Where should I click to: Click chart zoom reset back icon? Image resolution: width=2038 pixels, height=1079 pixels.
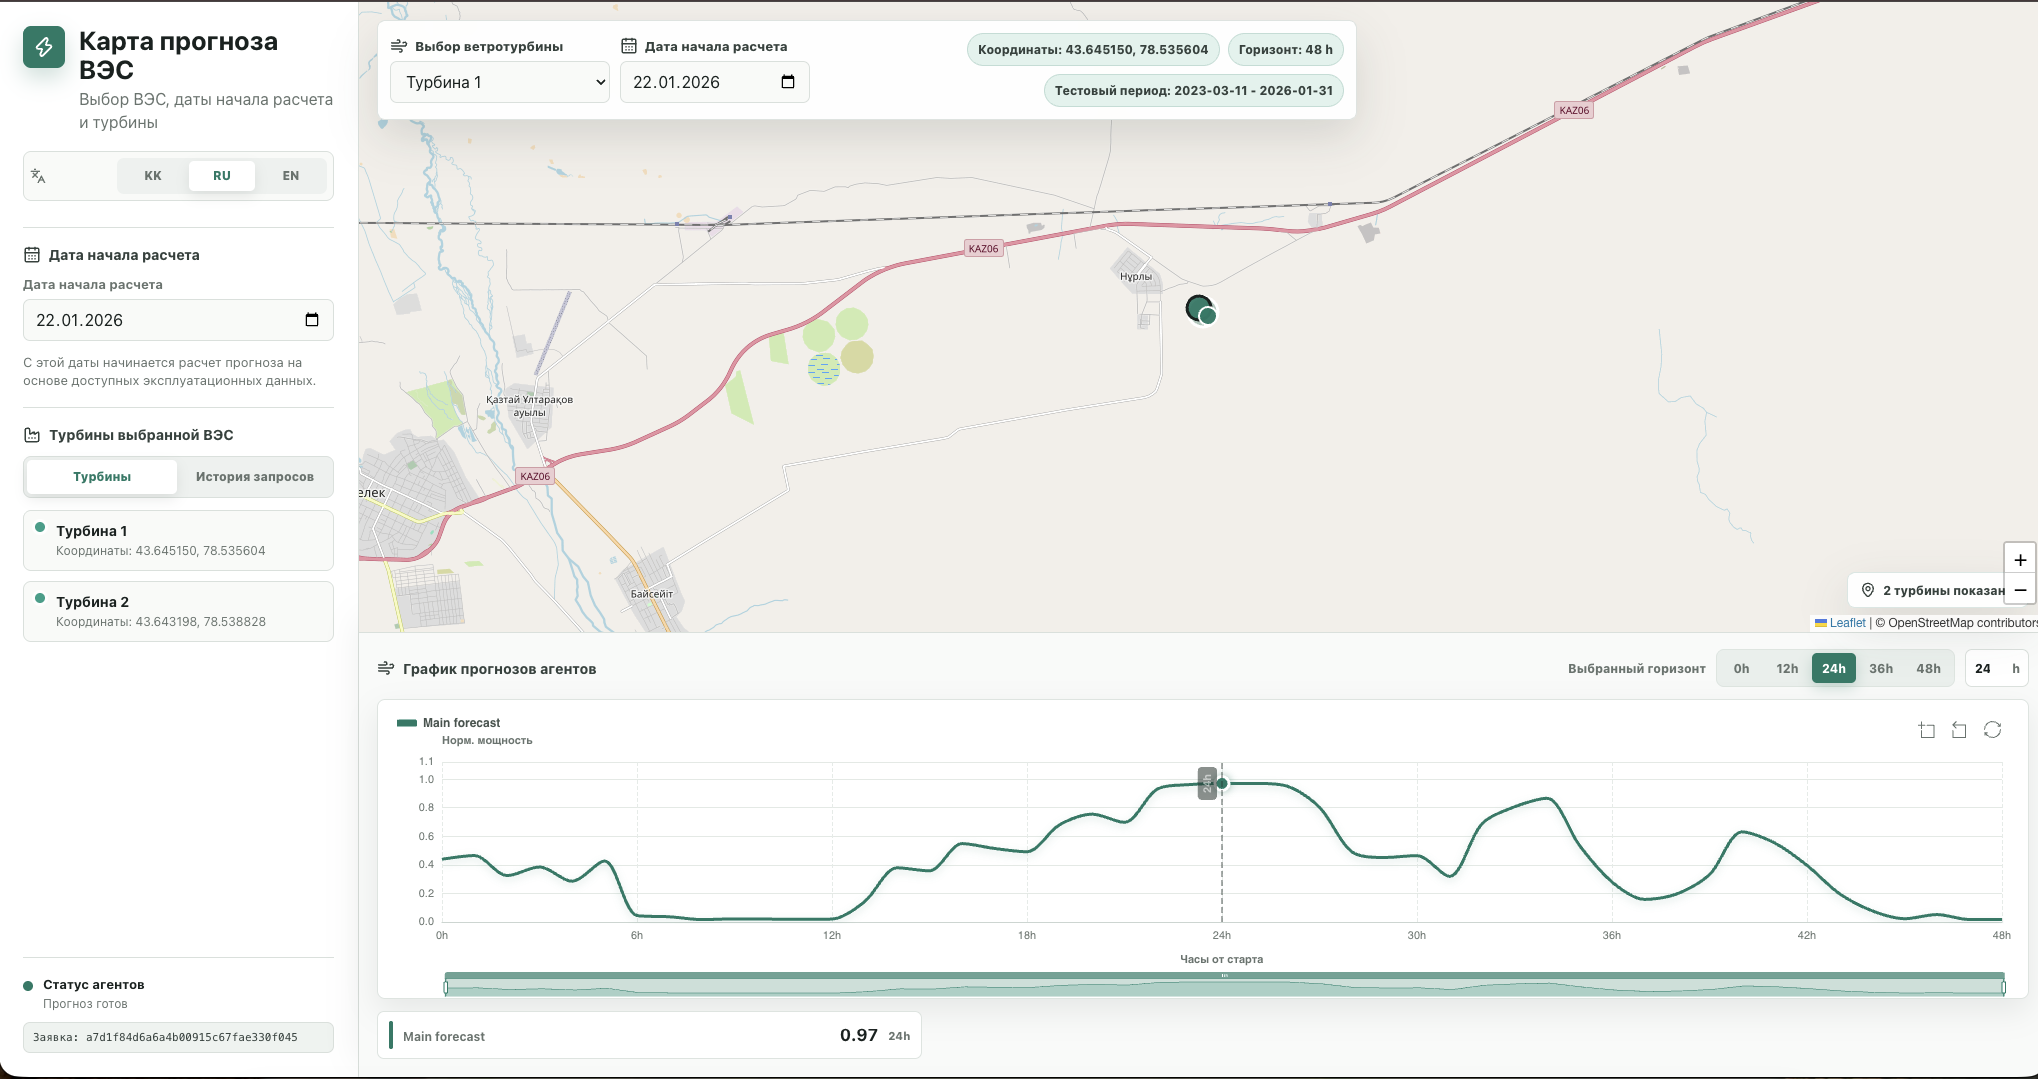point(1959,730)
